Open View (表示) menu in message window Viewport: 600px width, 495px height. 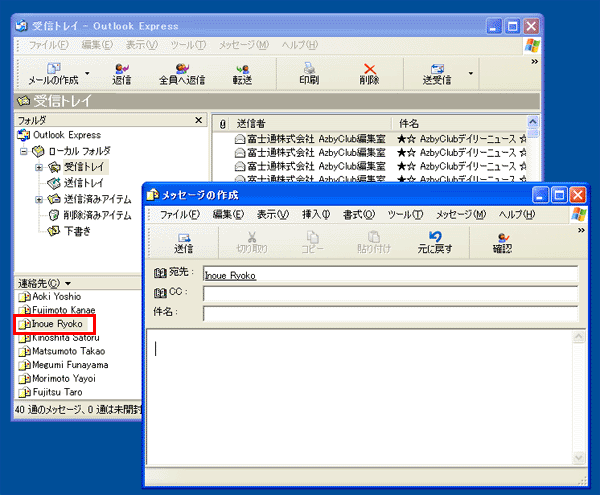point(272,214)
